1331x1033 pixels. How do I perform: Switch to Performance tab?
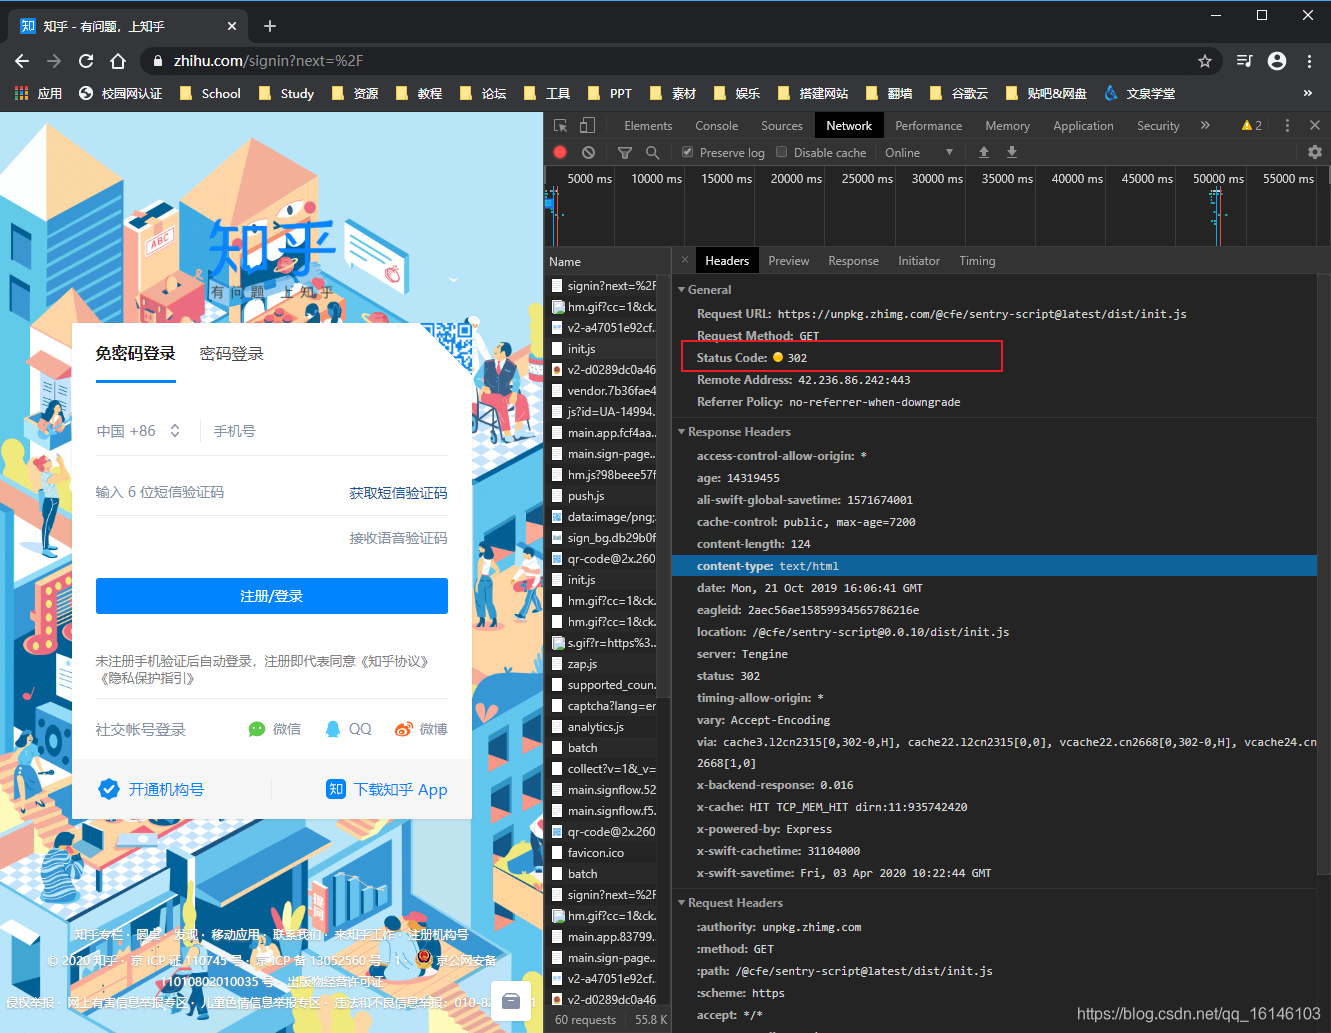click(x=928, y=125)
